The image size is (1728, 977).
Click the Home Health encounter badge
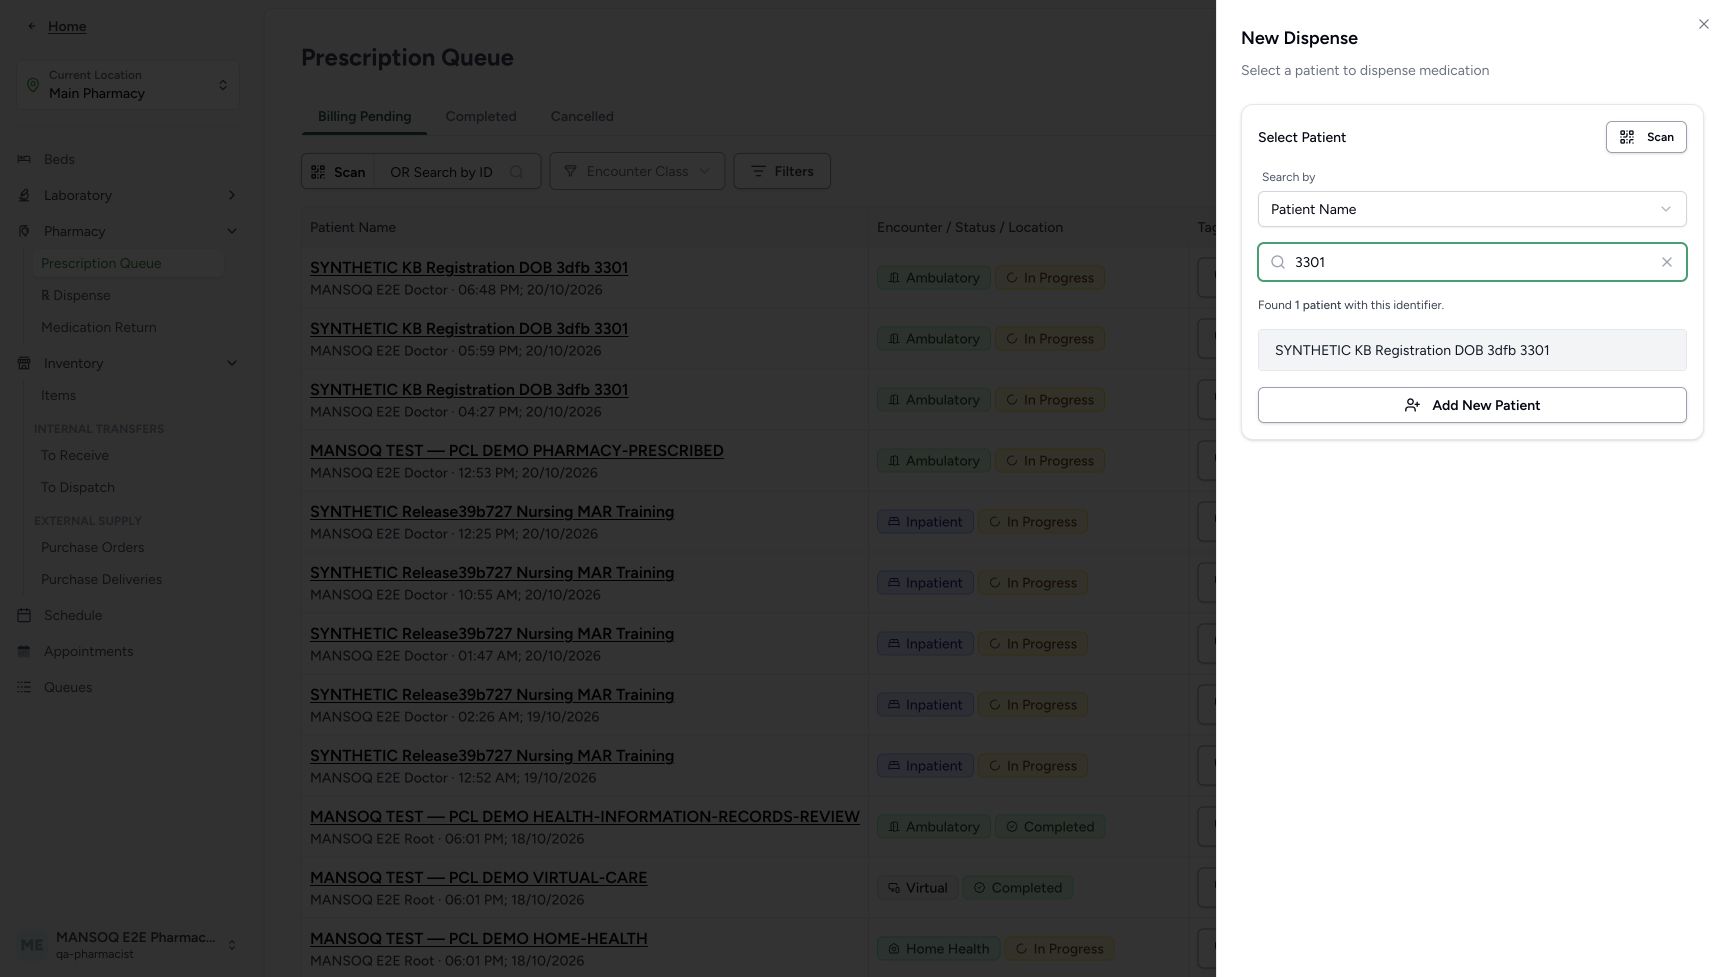pyautogui.click(x=939, y=949)
